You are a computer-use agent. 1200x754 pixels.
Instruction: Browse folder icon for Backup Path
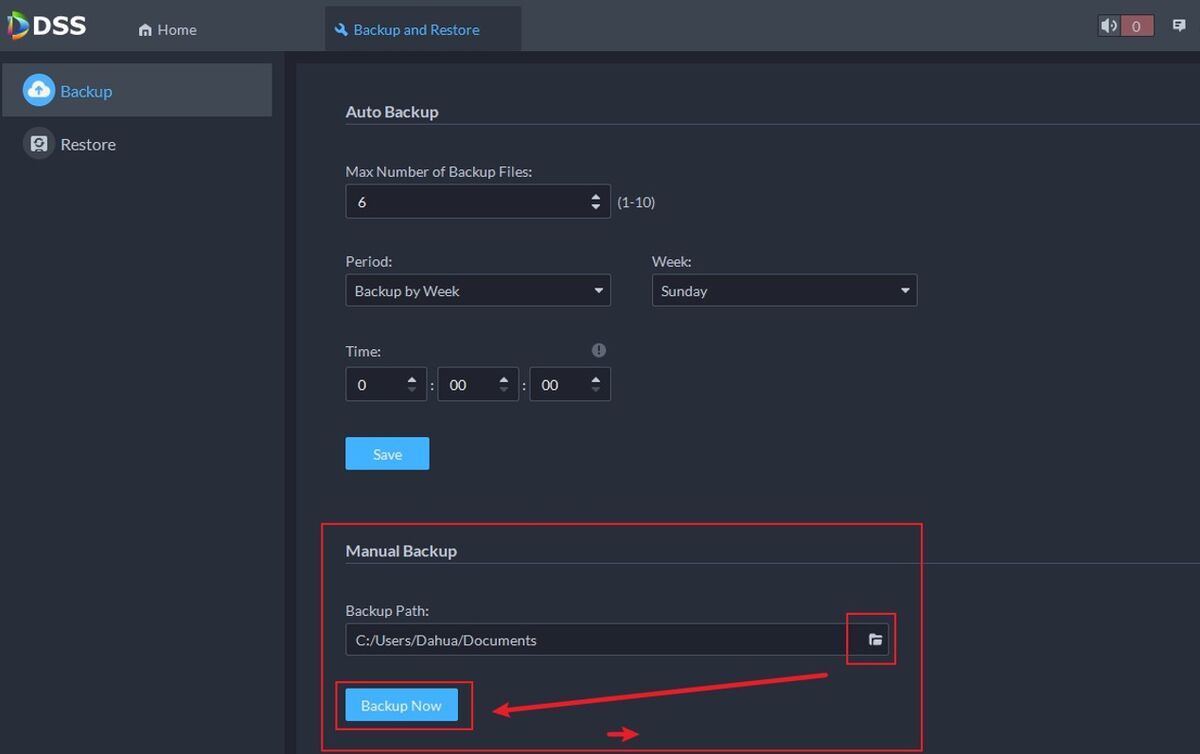pyautogui.click(x=875, y=640)
